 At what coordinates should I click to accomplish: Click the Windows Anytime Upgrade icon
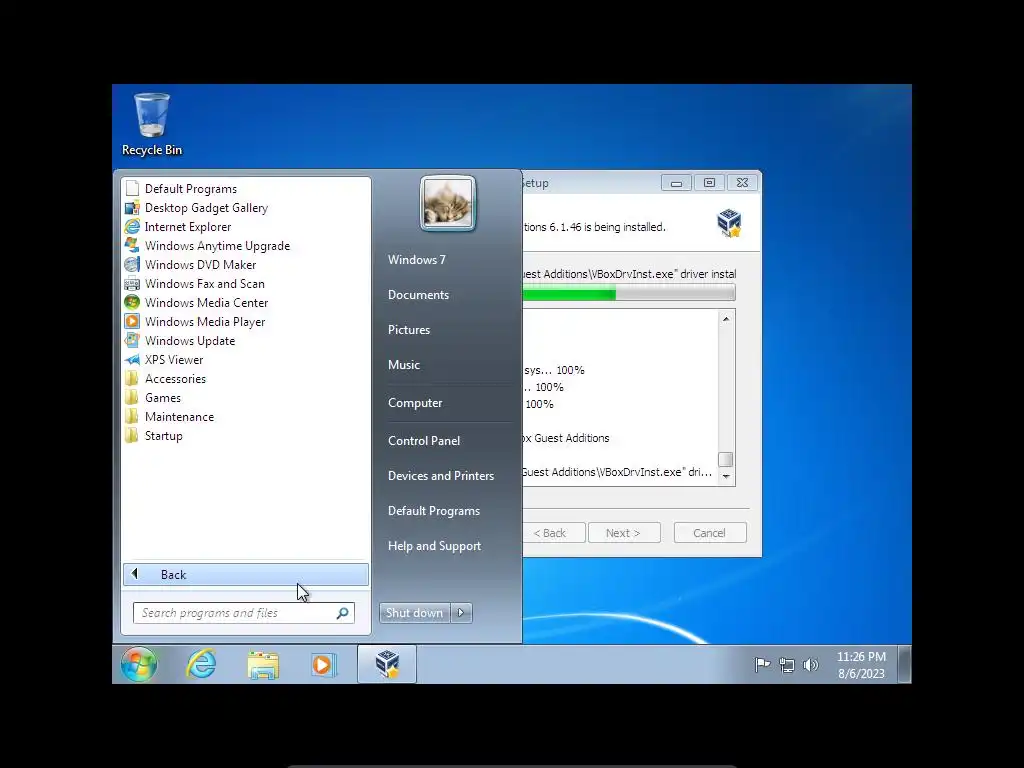(x=132, y=246)
